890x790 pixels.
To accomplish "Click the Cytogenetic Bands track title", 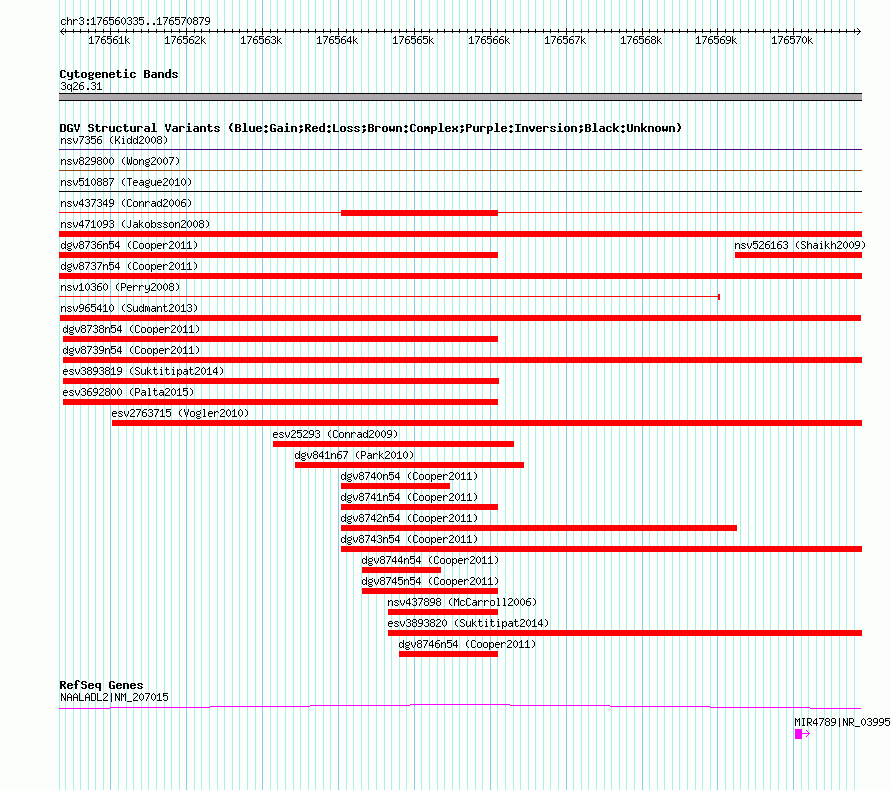I will 119,74.
